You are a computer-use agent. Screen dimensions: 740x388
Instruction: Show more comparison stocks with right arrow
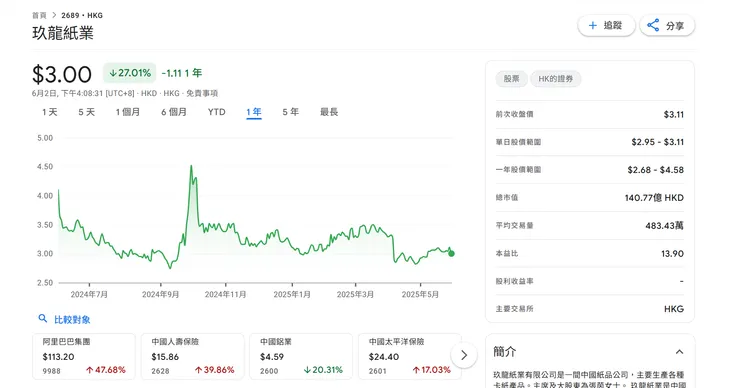pos(464,355)
